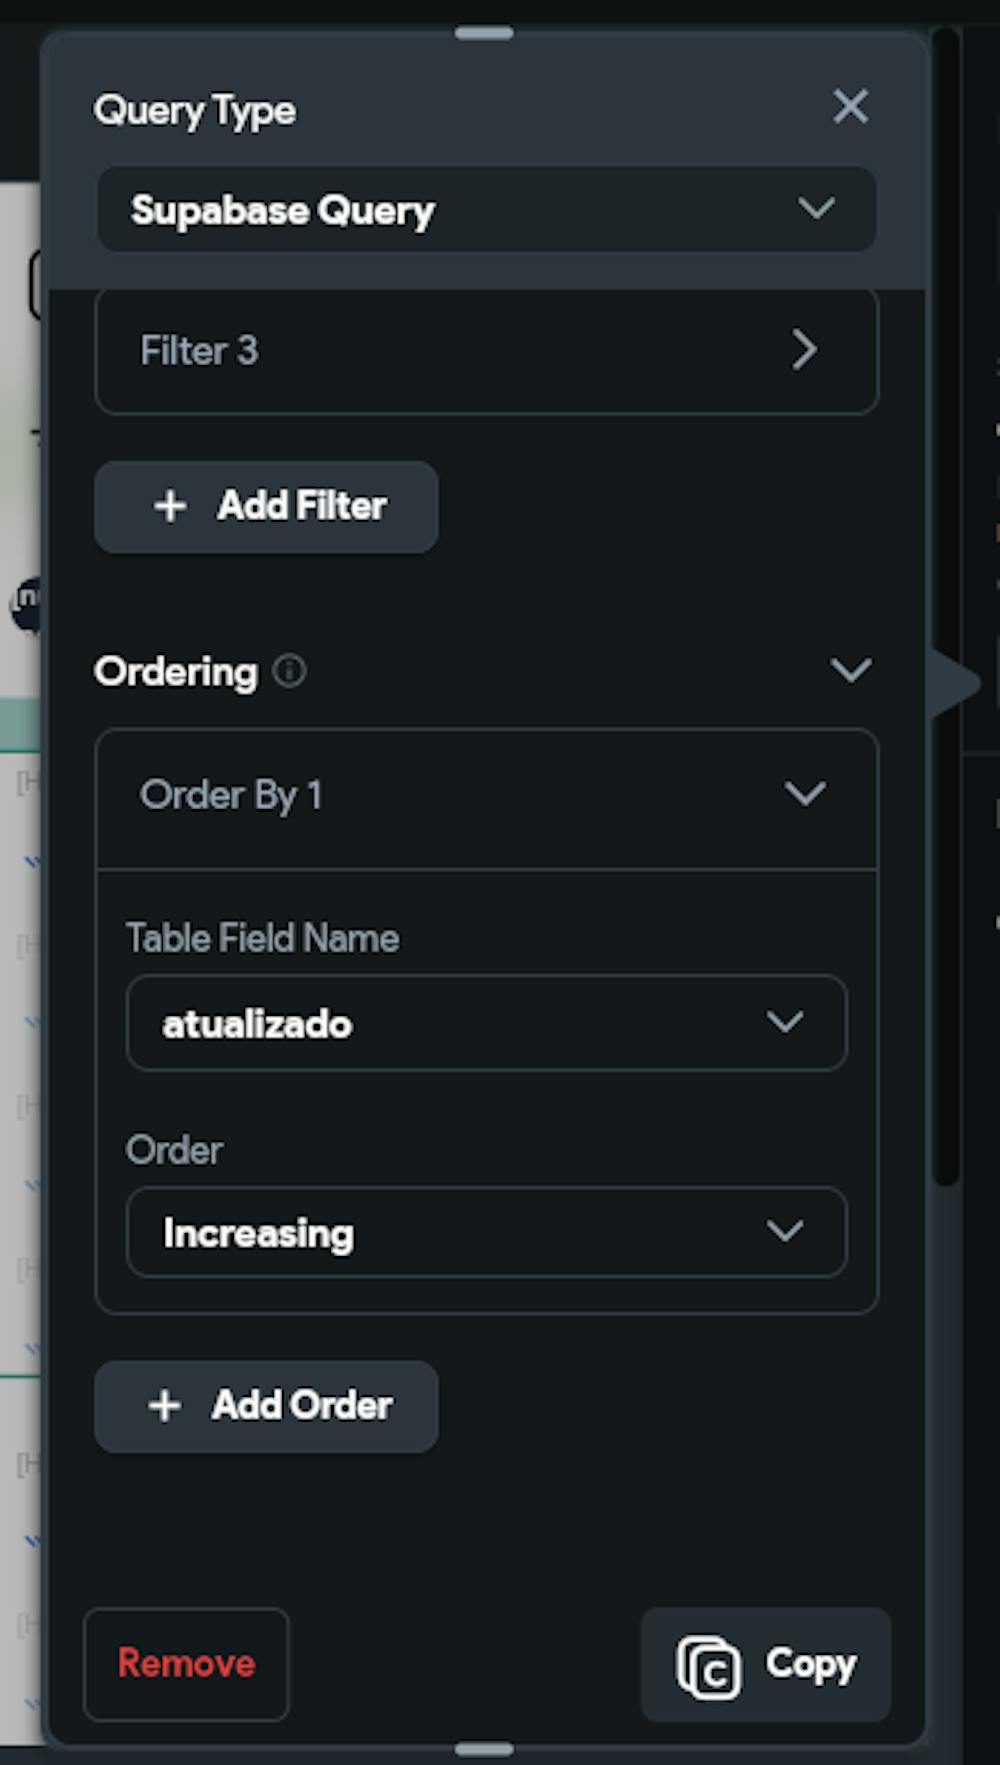Close the Query Type panel
The height and width of the screenshot is (1765, 1000).
point(850,106)
